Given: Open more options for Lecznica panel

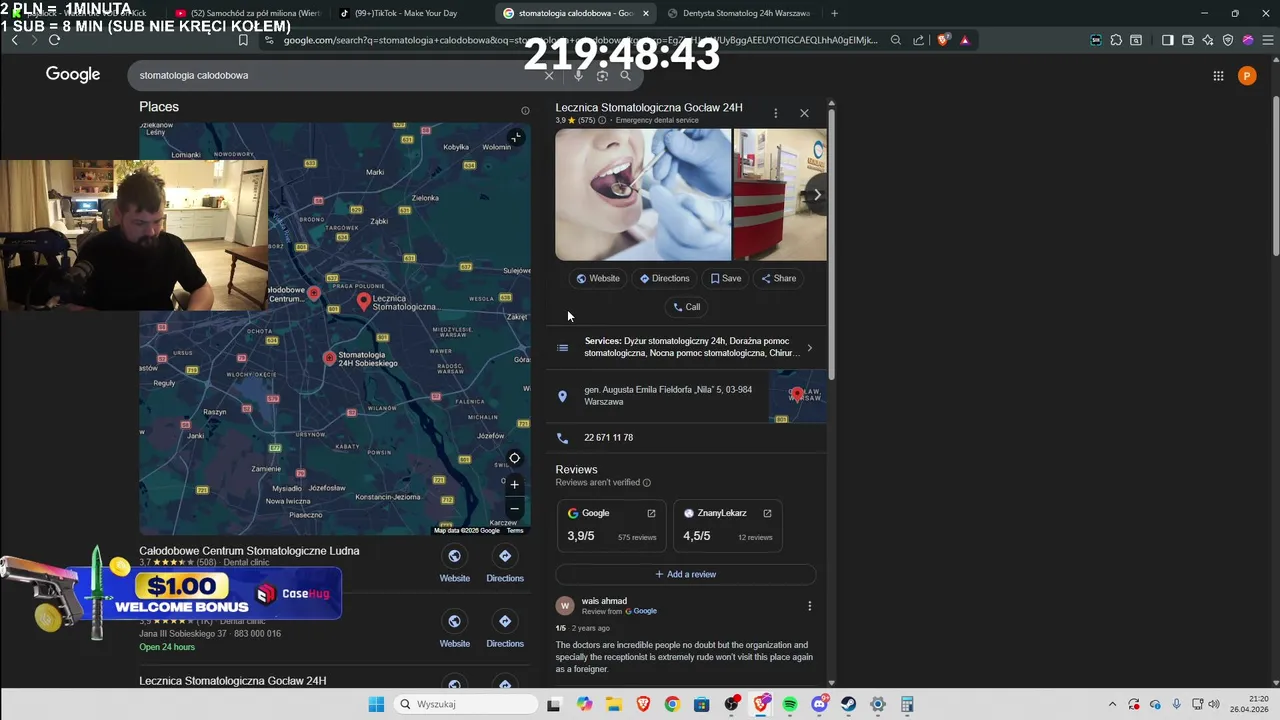Looking at the screenshot, I should [x=775, y=113].
